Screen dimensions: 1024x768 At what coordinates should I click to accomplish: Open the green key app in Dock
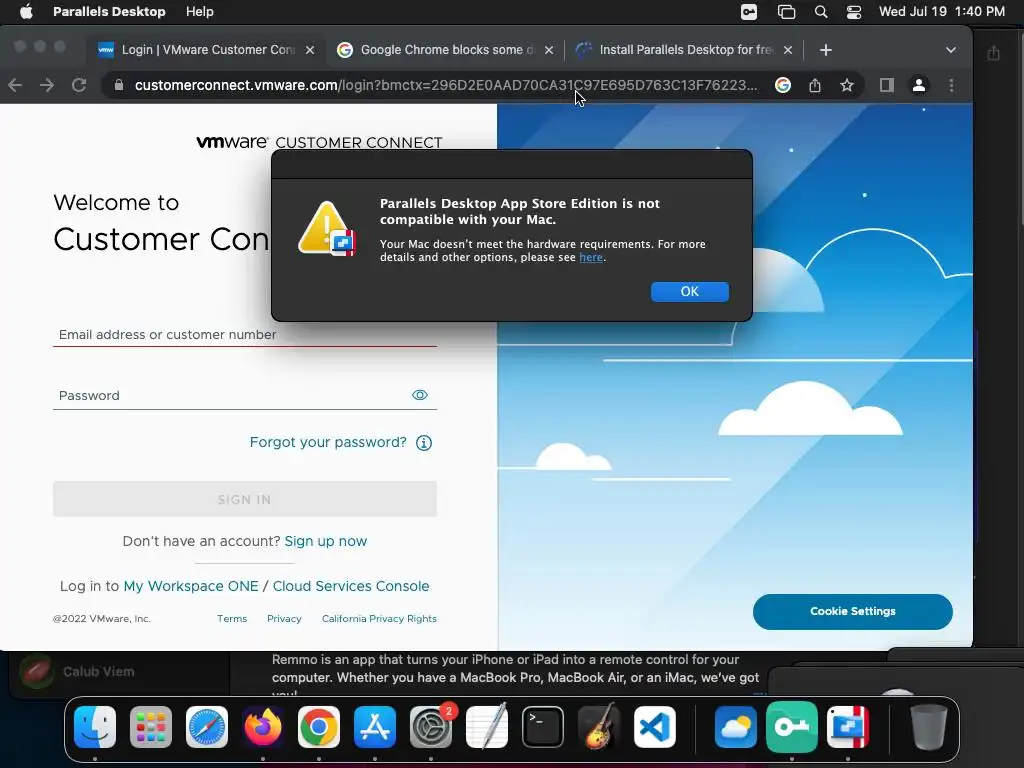click(792, 726)
